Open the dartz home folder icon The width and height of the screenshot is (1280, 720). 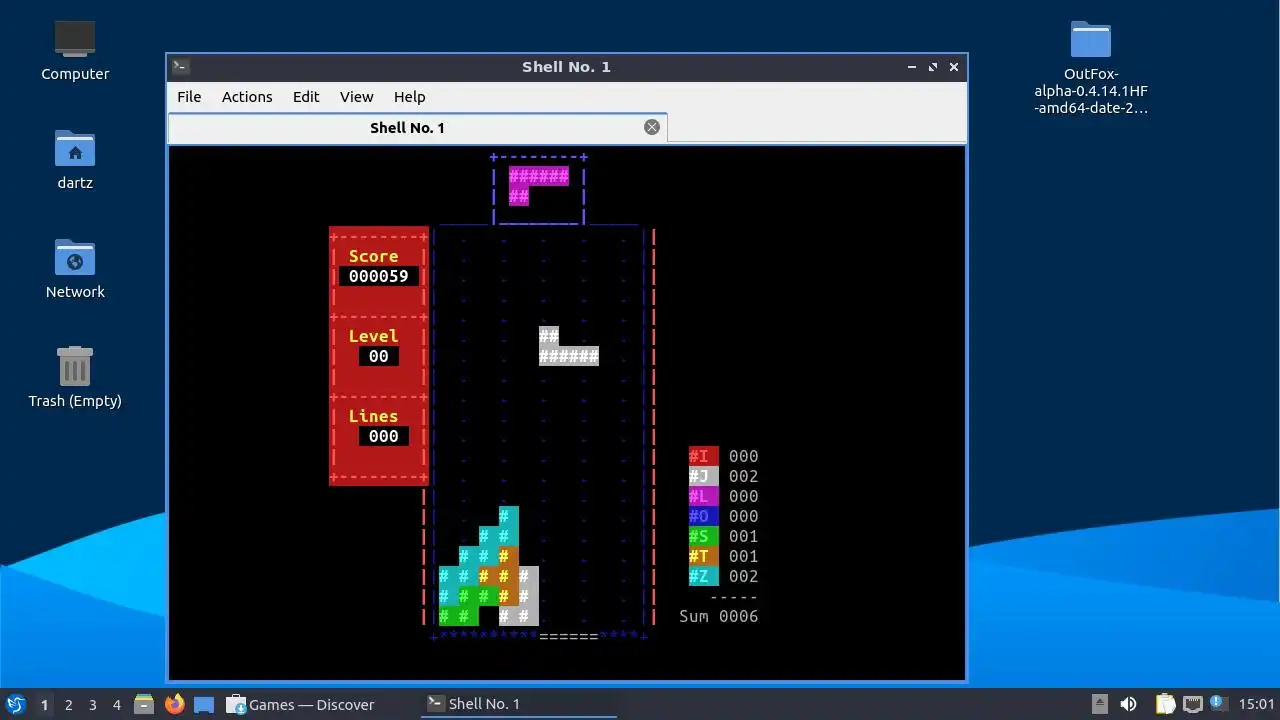[75, 159]
